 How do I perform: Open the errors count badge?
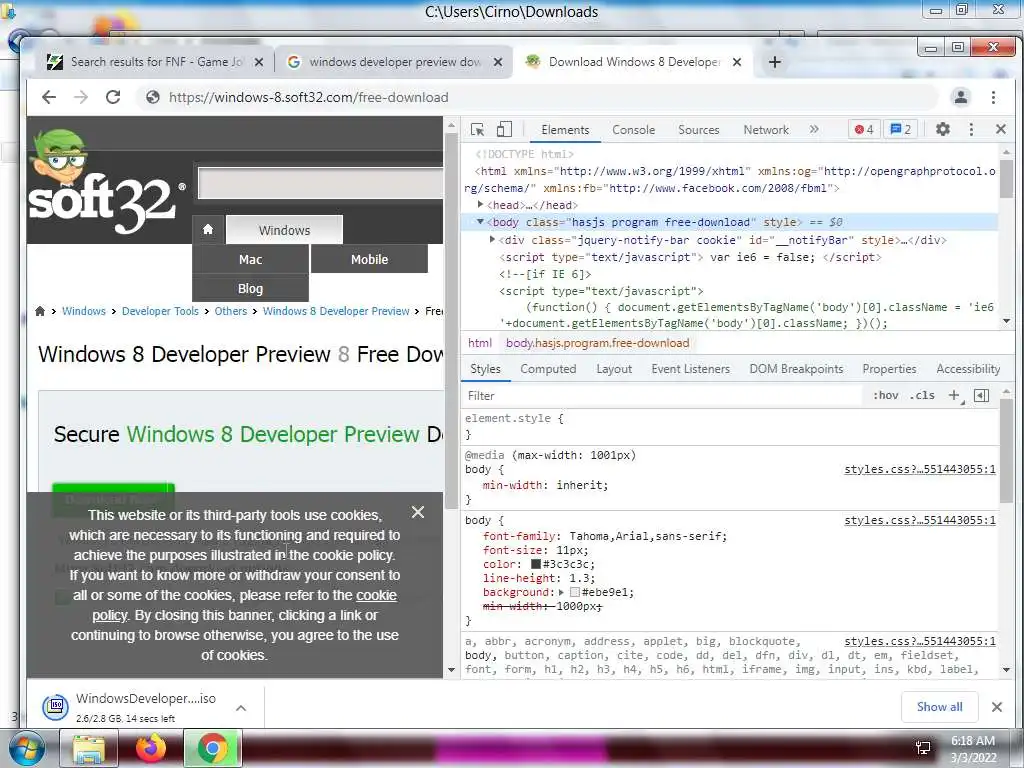pyautogui.click(x=864, y=129)
